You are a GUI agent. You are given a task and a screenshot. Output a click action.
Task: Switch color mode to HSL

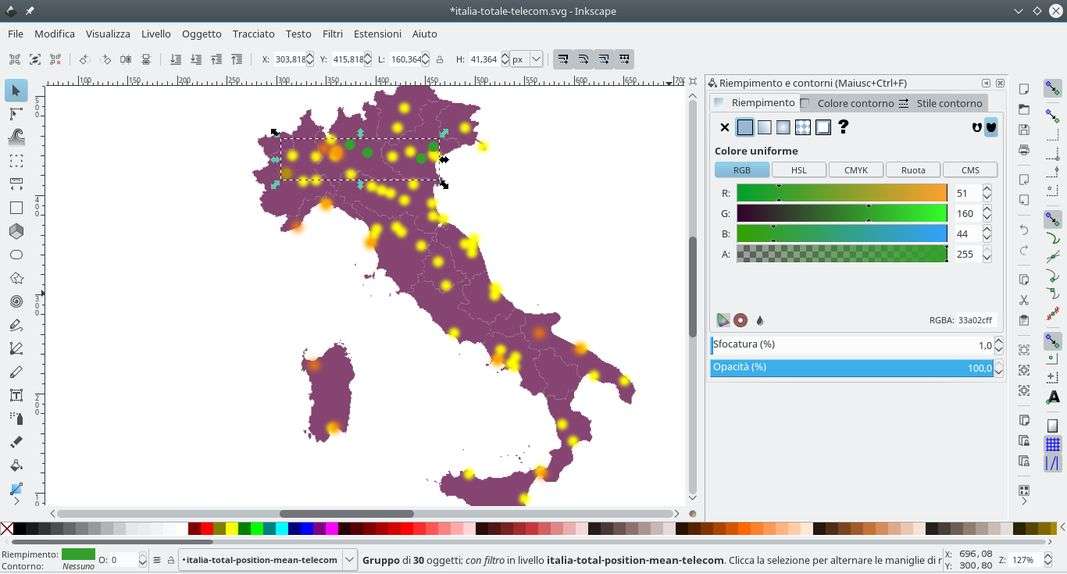pos(799,170)
